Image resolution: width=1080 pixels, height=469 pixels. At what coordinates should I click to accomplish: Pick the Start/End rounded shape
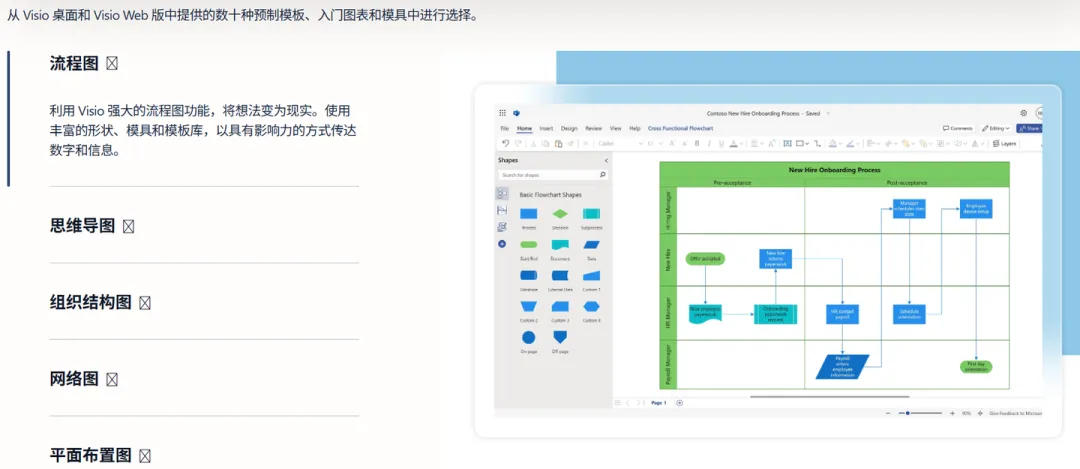[x=528, y=244]
